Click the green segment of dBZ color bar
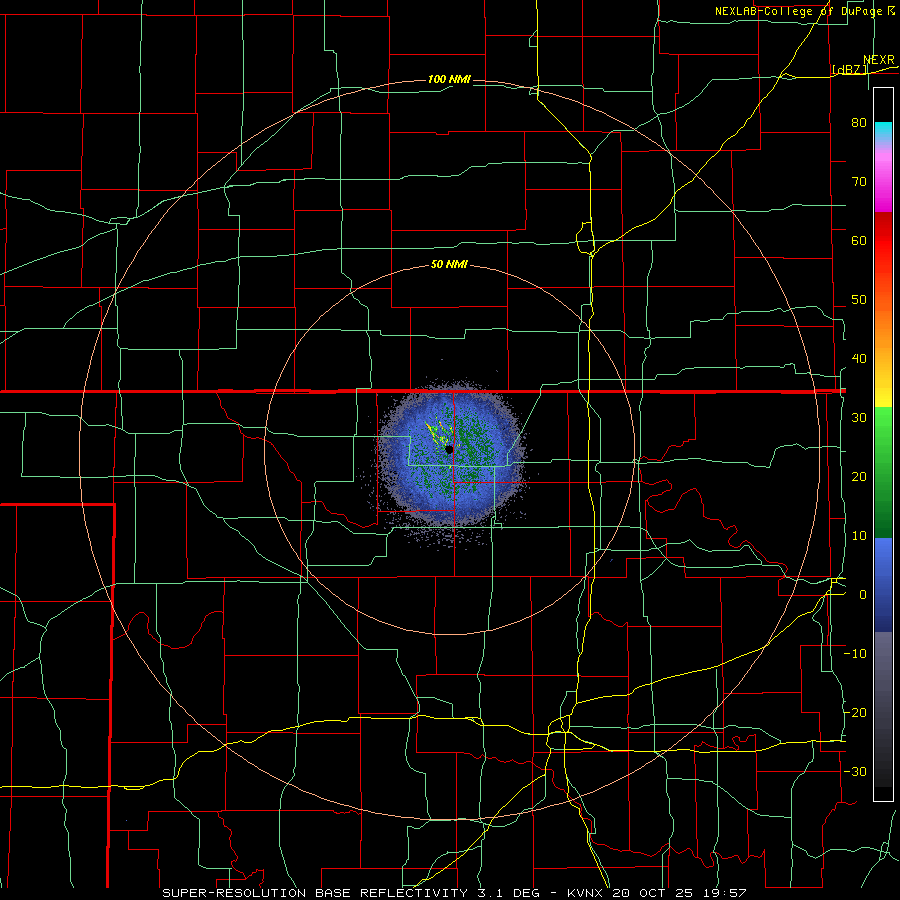This screenshot has height=900, width=900. click(x=883, y=472)
